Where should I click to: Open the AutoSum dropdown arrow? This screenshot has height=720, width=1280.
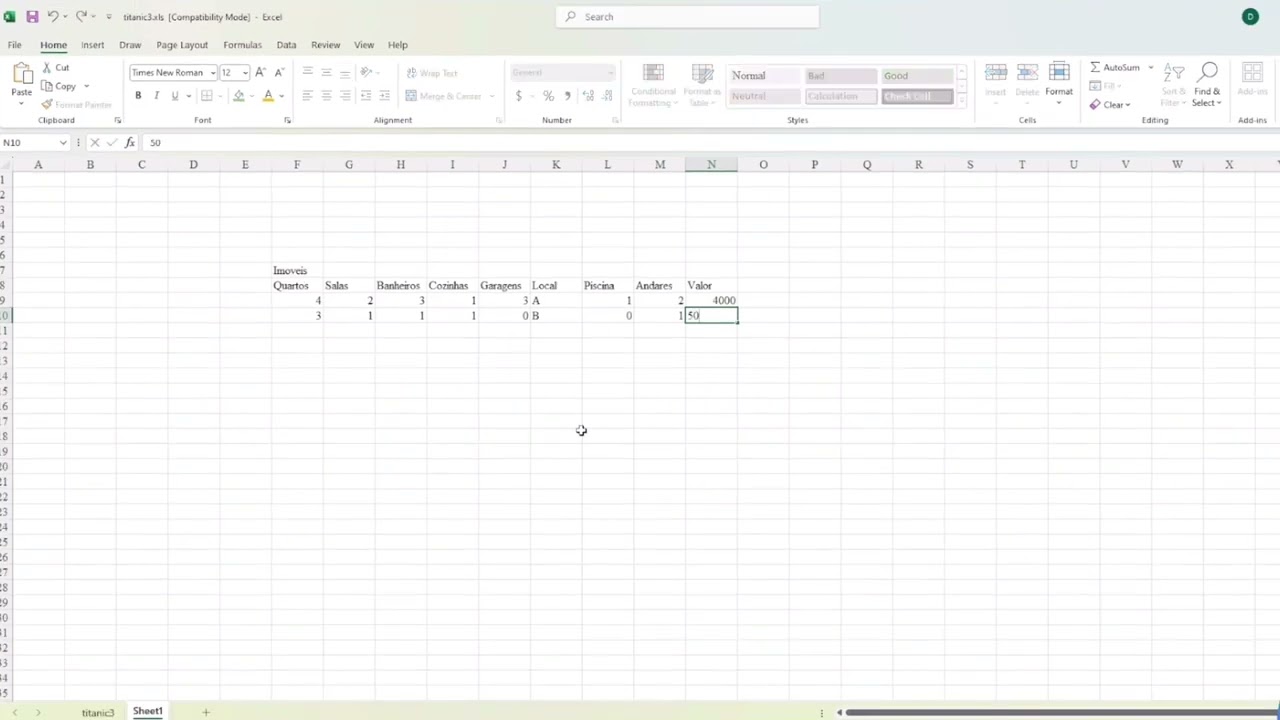pyautogui.click(x=1151, y=67)
